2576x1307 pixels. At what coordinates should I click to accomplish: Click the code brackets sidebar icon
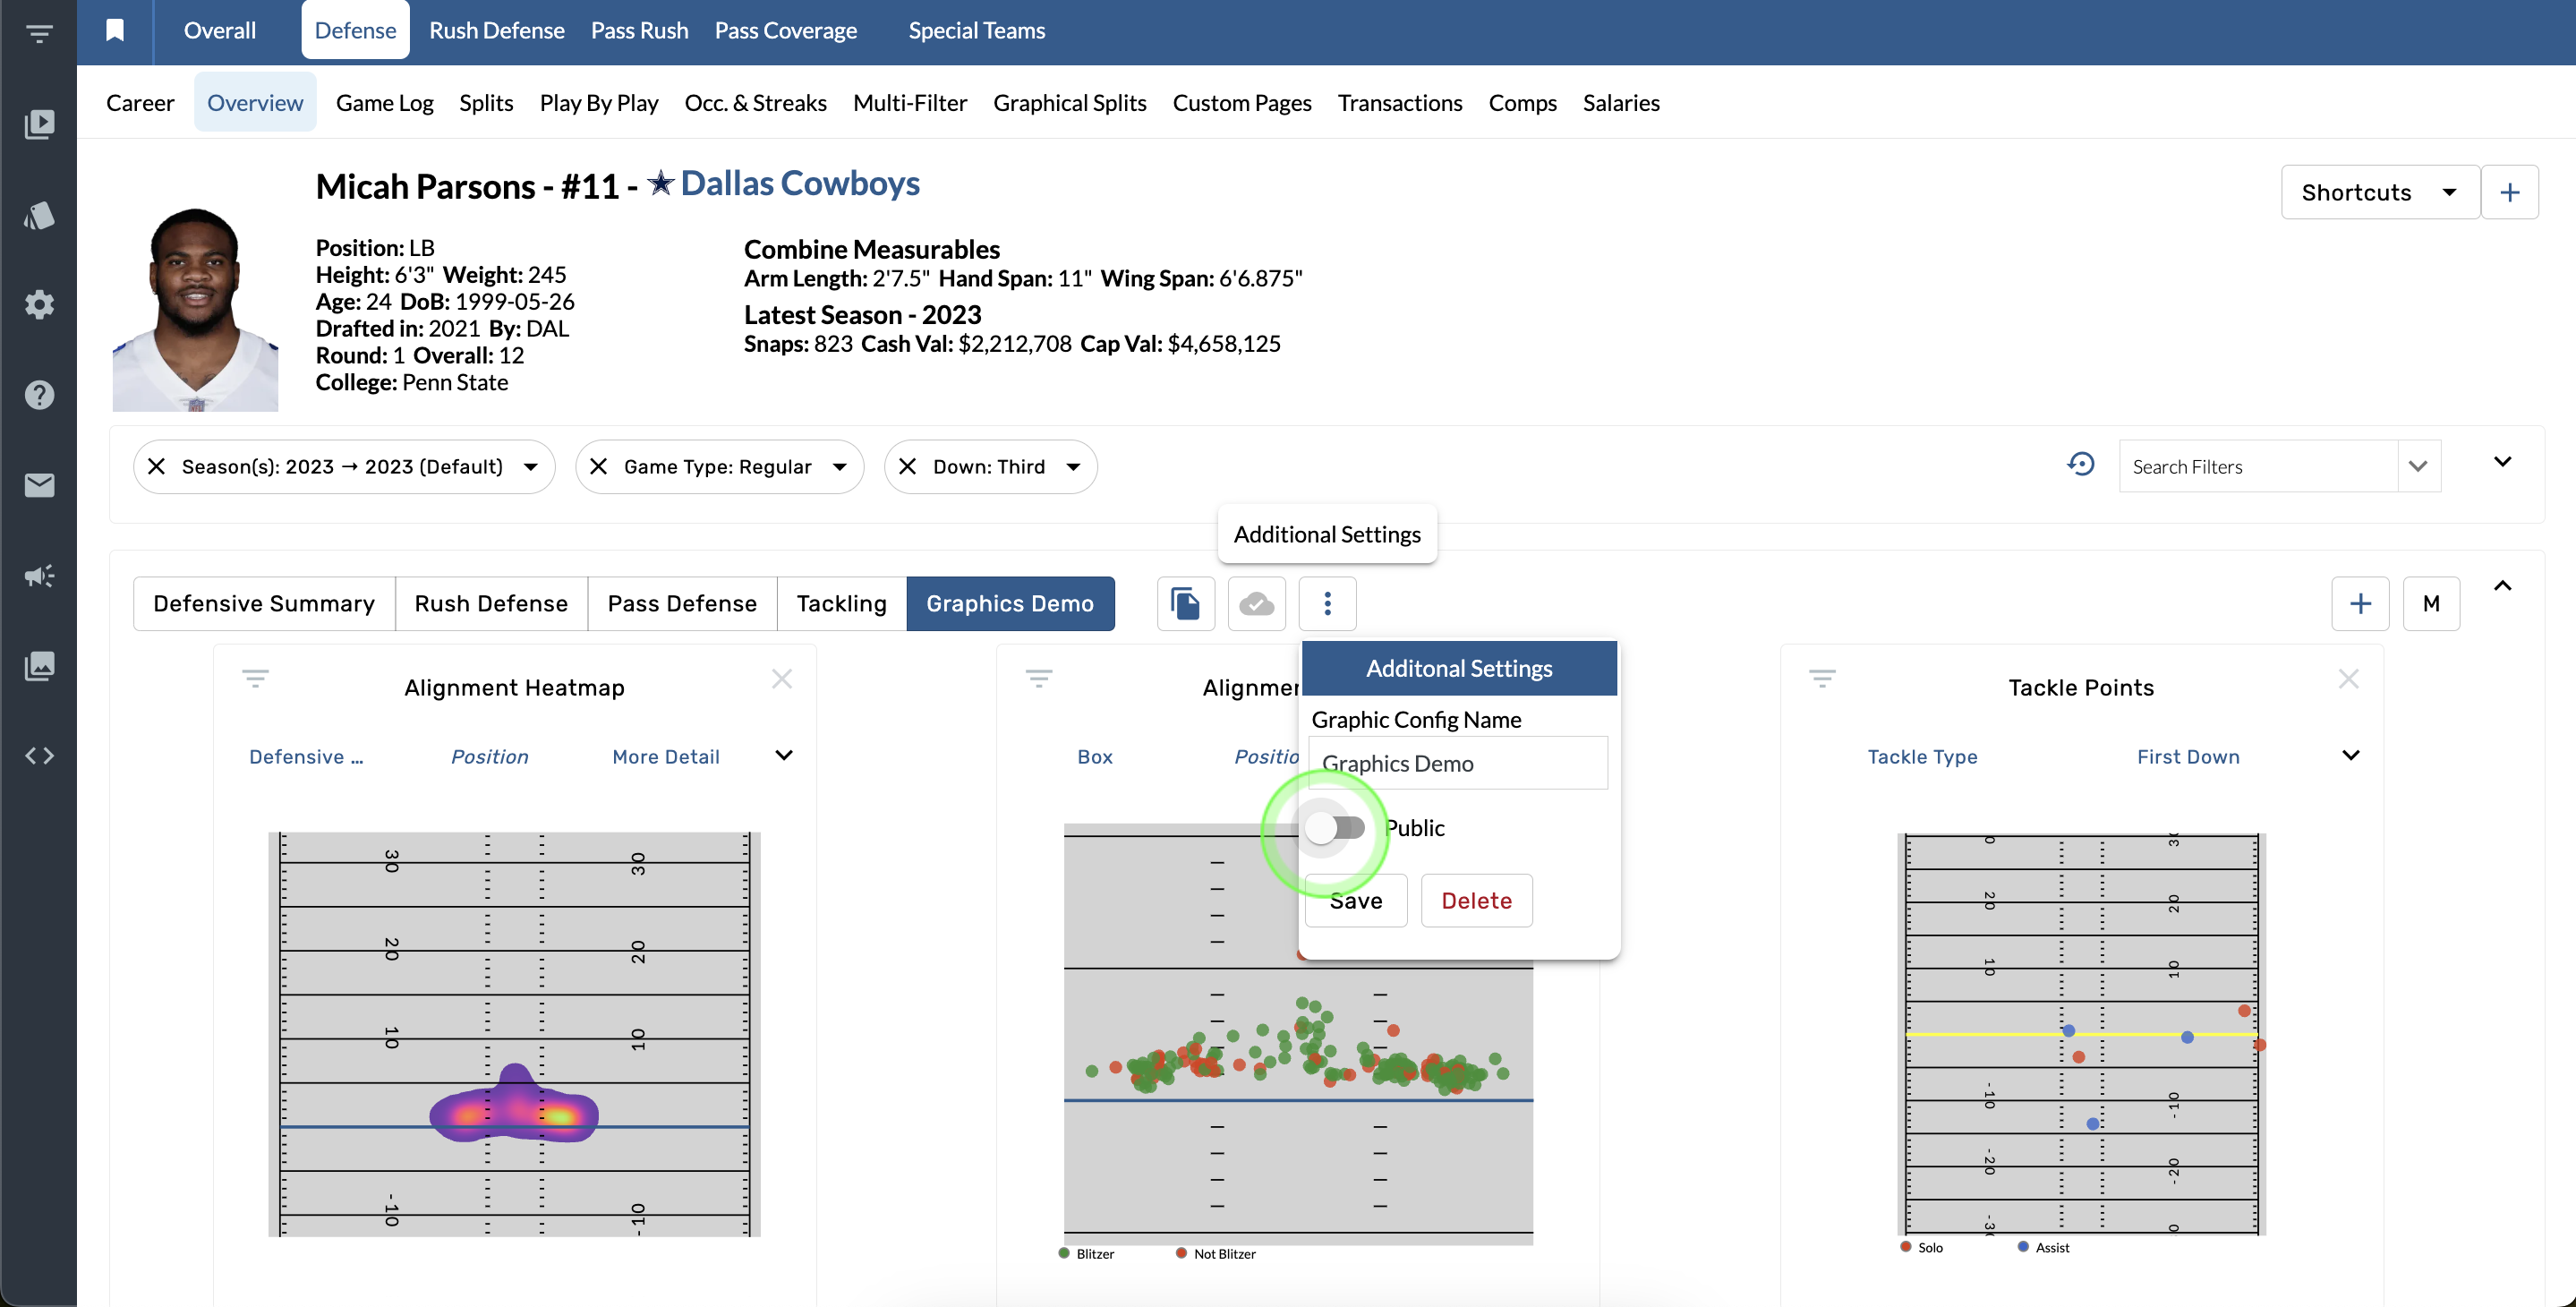click(39, 756)
